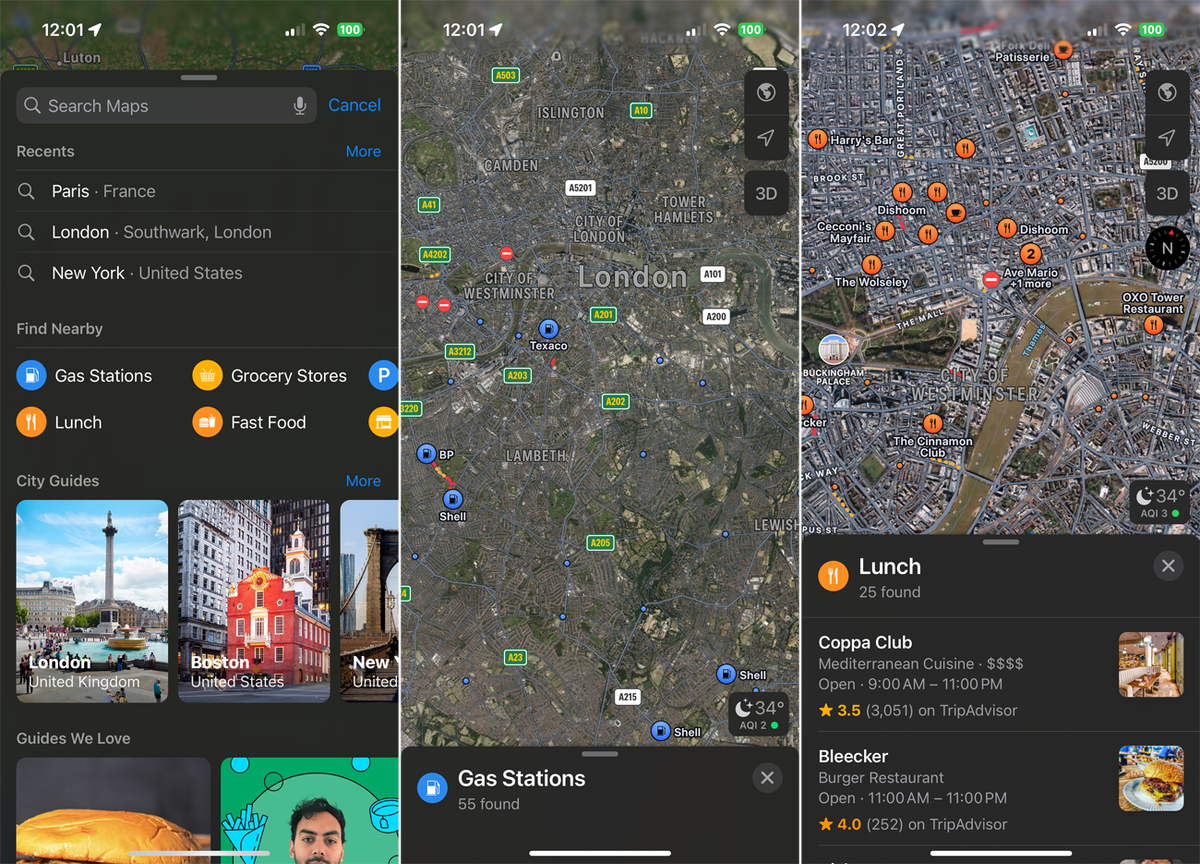Select the OXO Tower Restaurant pin
This screenshot has width=1200, height=864.
(x=1153, y=324)
